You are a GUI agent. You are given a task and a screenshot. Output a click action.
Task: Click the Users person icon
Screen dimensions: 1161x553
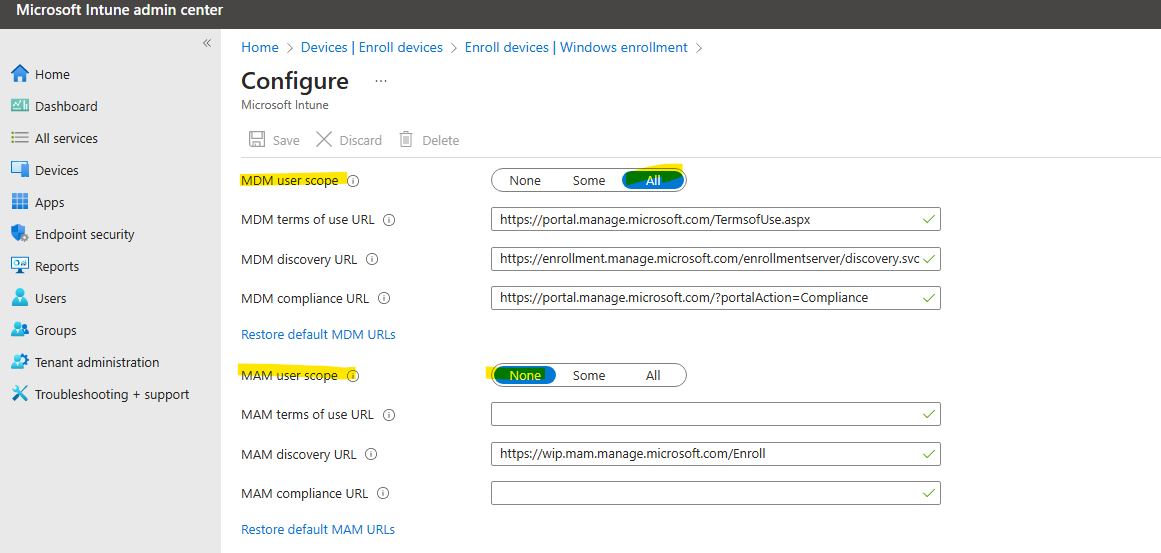[20, 298]
